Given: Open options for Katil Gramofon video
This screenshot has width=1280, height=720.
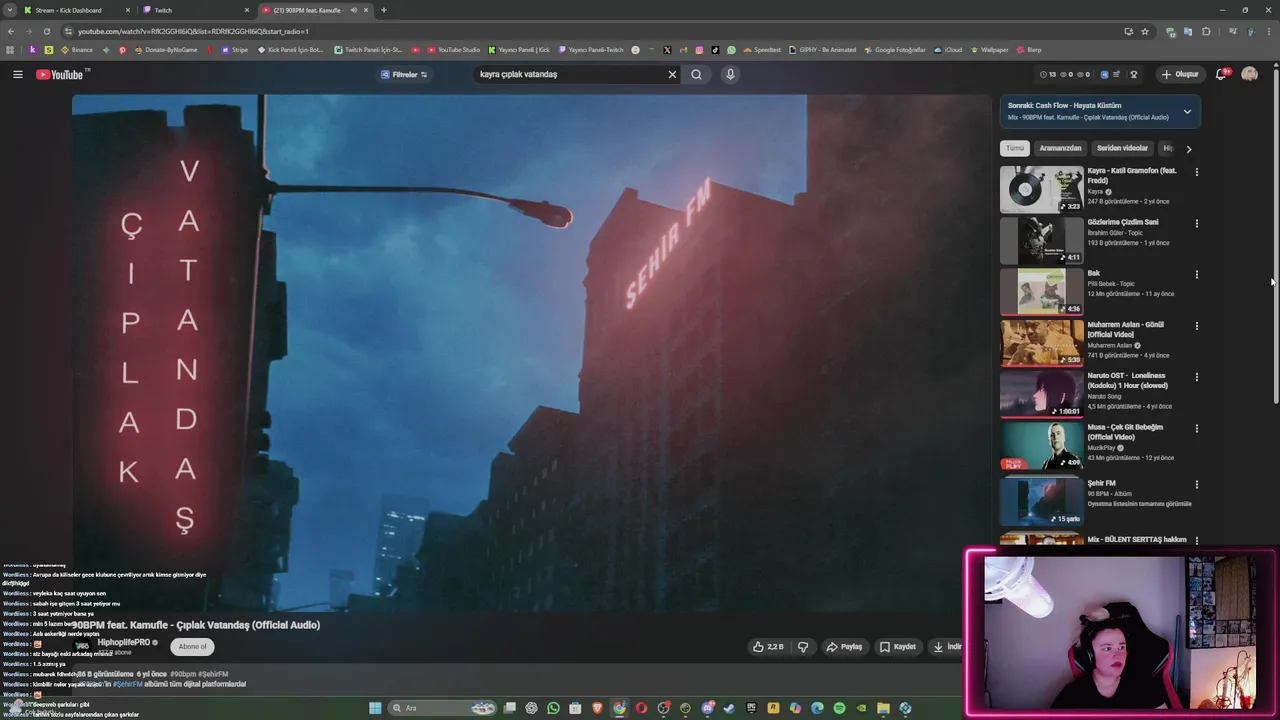Looking at the screenshot, I should 1196,172.
